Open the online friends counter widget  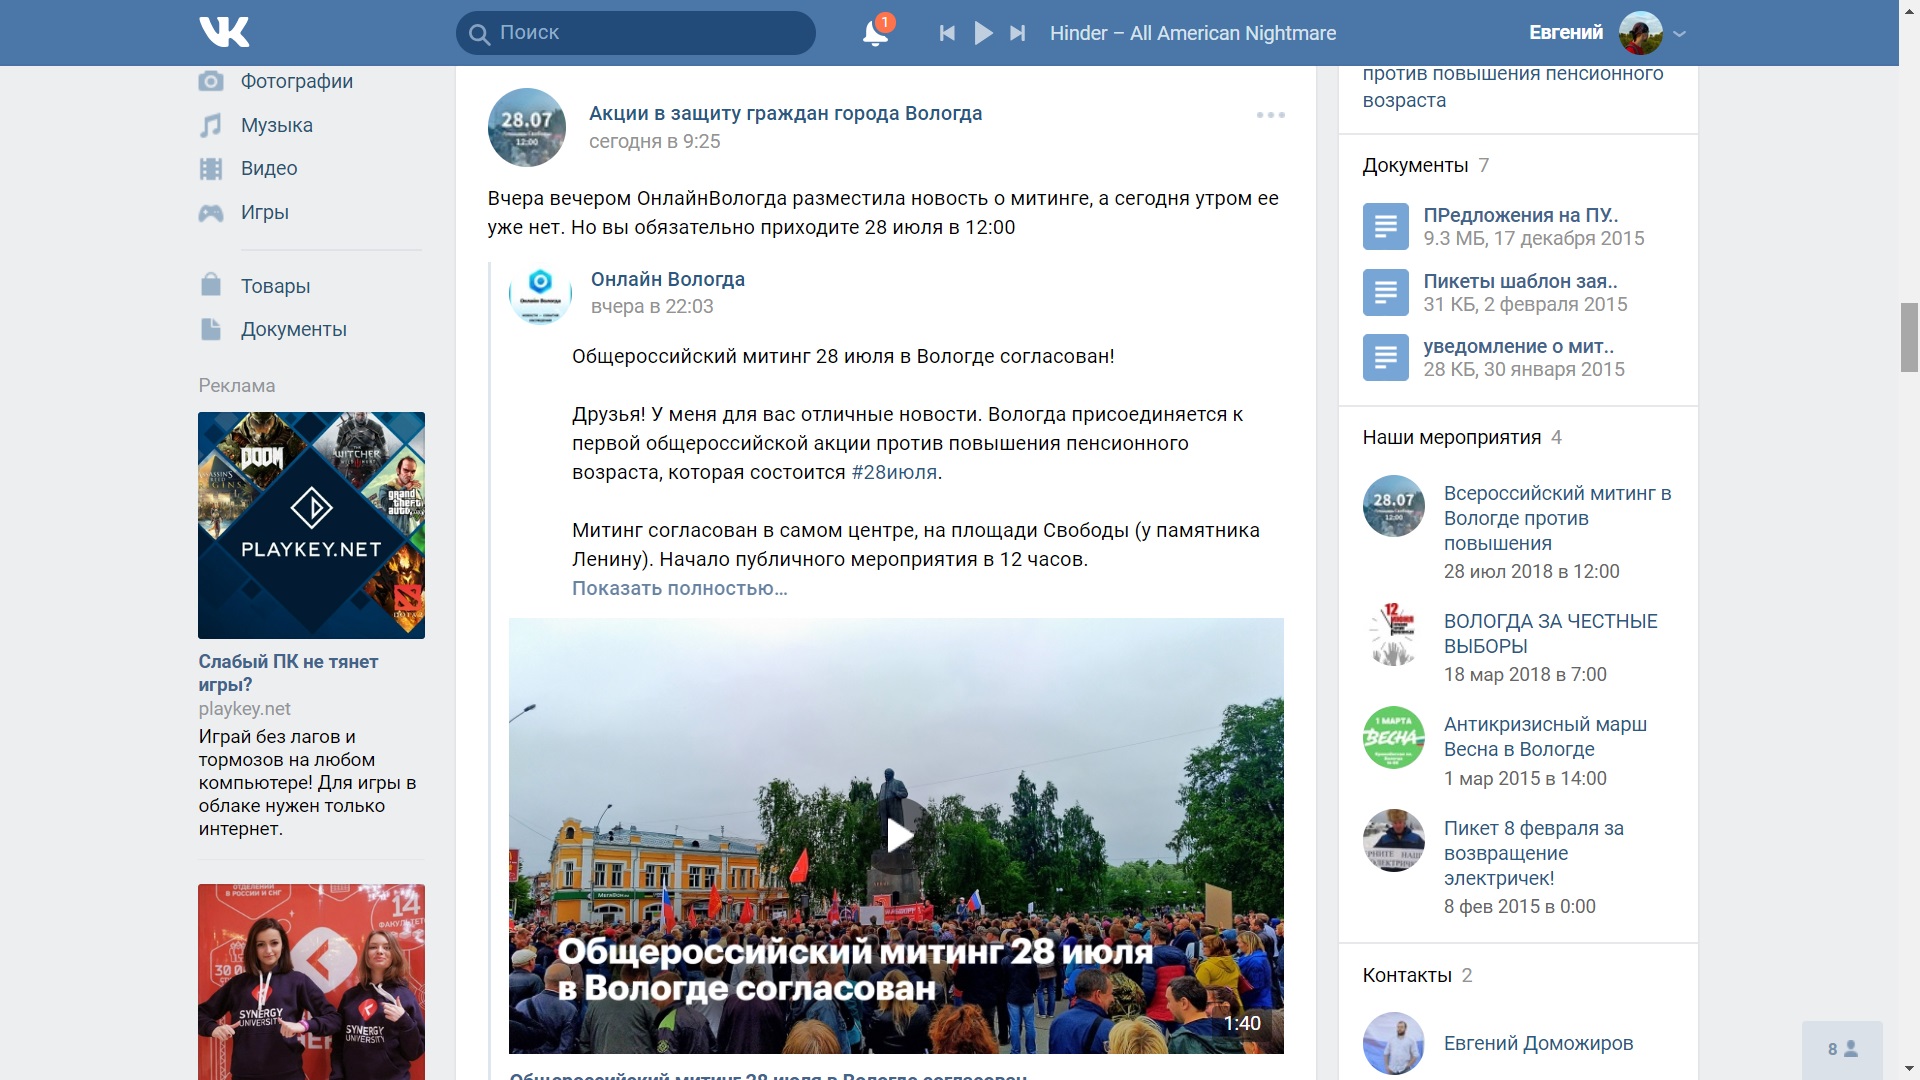point(1842,1049)
